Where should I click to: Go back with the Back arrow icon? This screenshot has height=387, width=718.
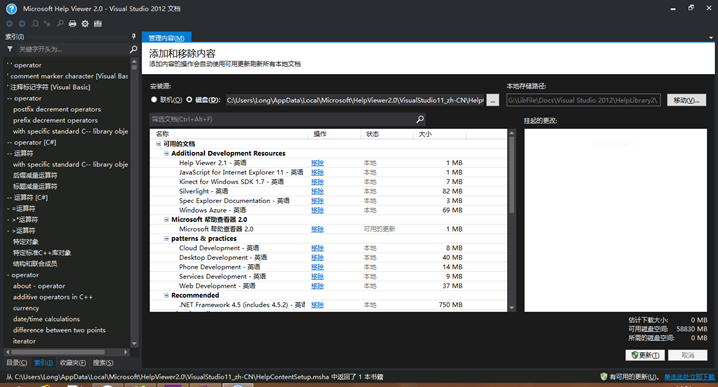9,24
